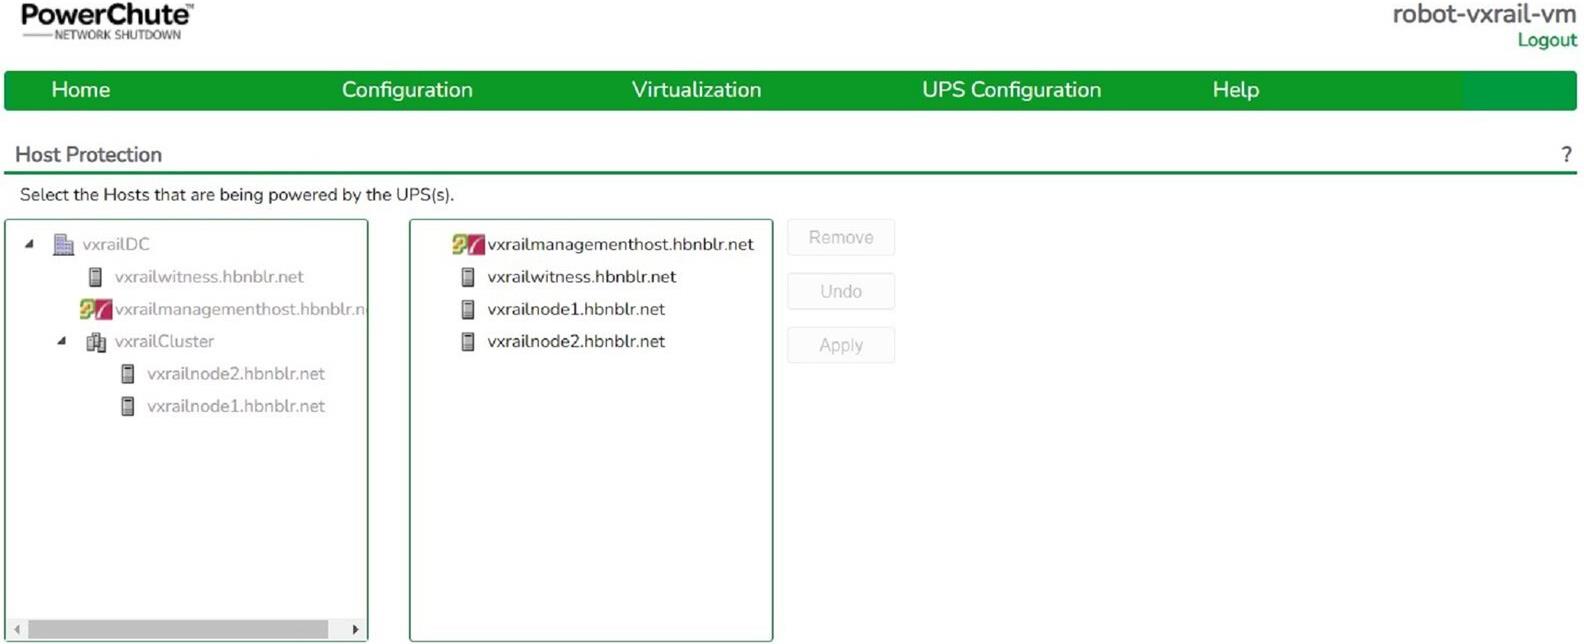Click the PowerChute Network Shutdown logo
1584x644 pixels.
tap(106, 21)
